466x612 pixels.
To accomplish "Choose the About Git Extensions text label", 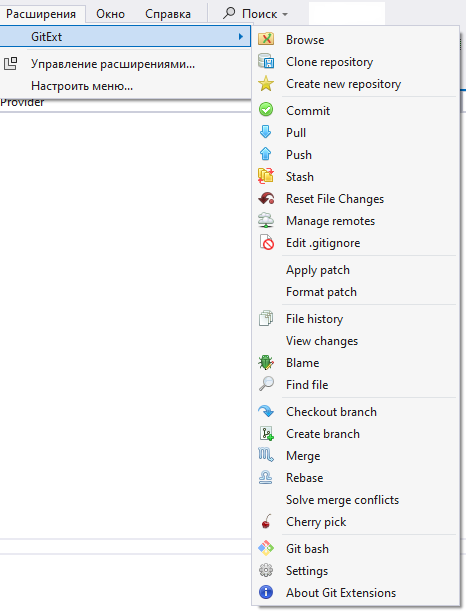I will click(341, 592).
